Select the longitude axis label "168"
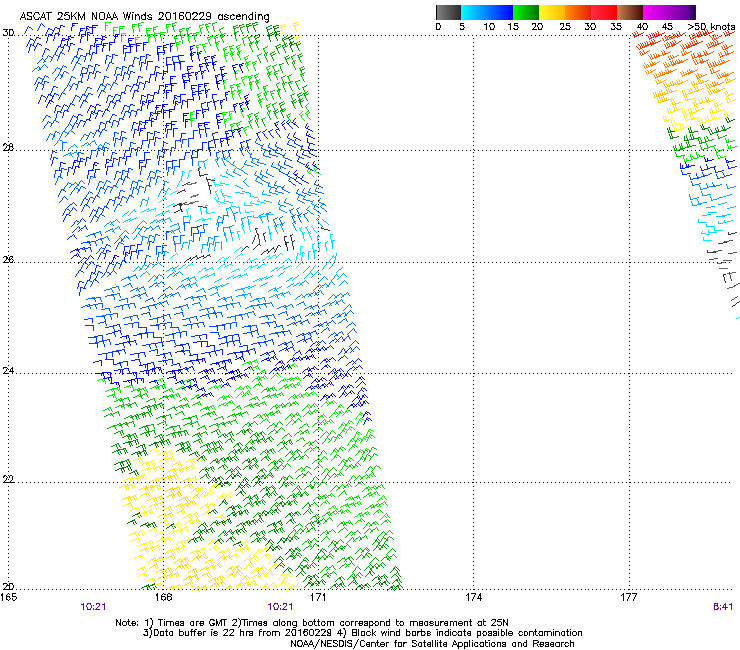Screen dimensions: 740x650 coord(163,597)
